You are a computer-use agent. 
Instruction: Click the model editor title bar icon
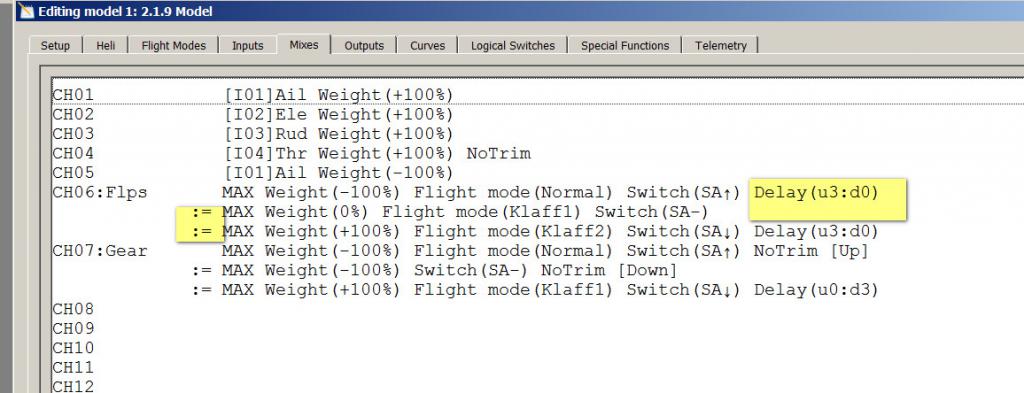point(26,11)
